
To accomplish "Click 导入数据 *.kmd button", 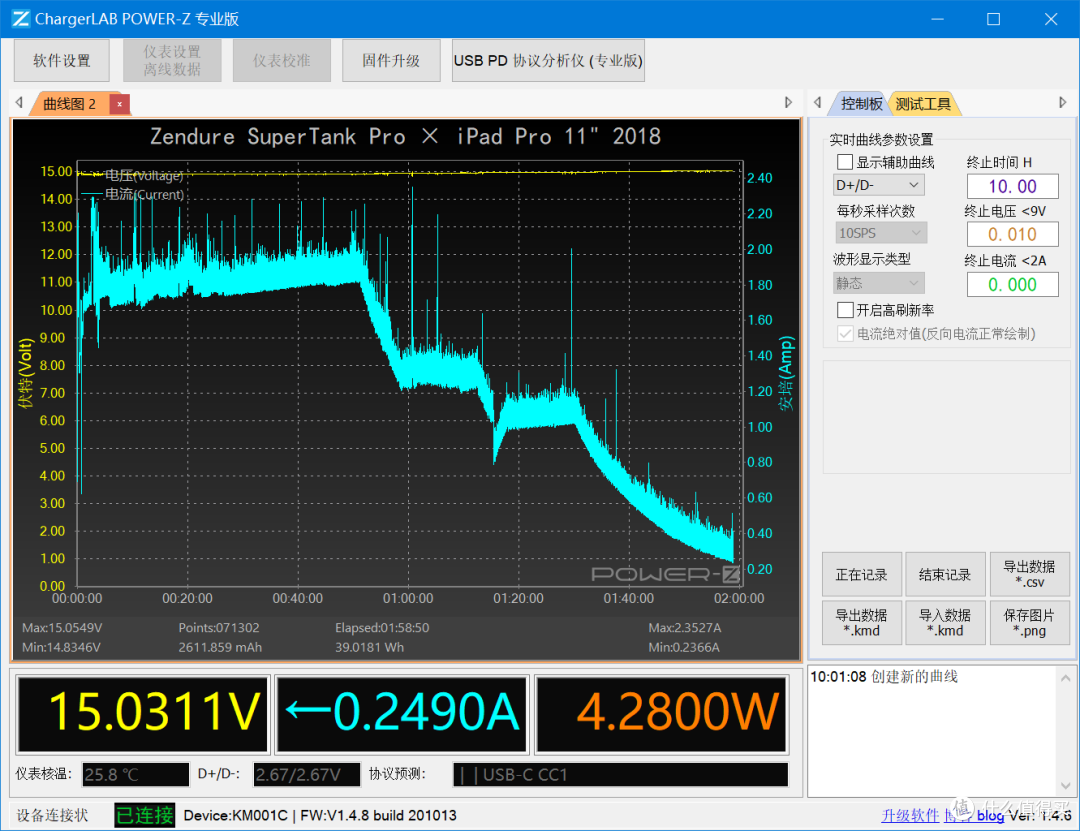I will (945, 623).
